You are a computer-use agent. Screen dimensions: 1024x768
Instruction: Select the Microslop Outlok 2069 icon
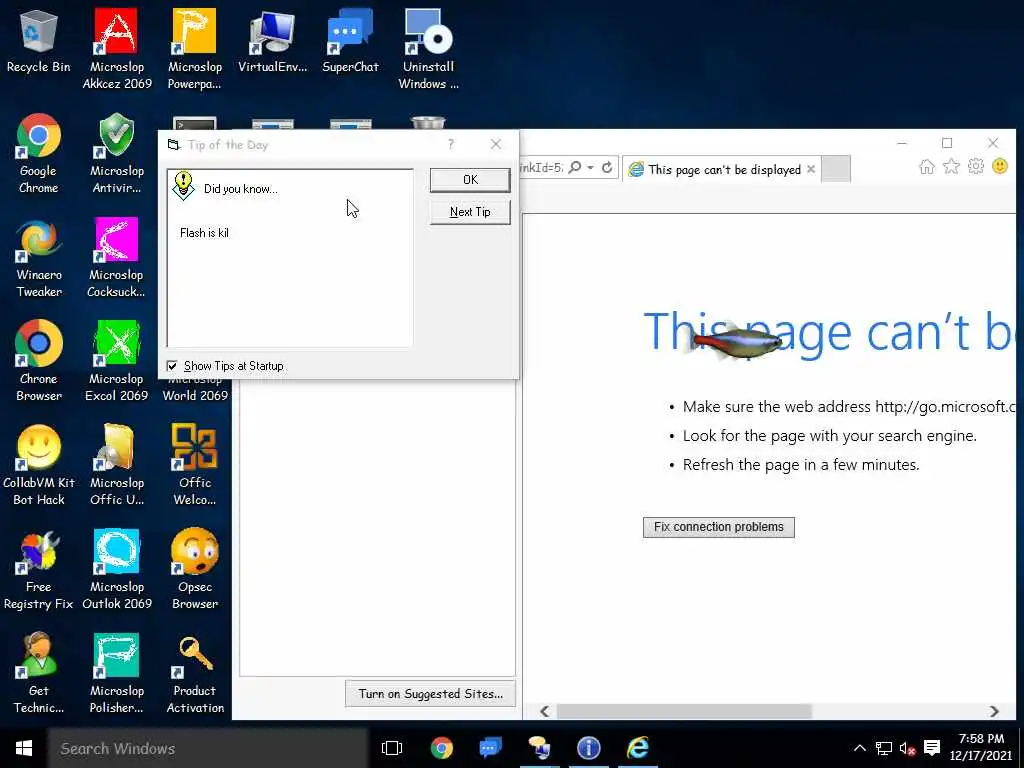(x=116, y=569)
